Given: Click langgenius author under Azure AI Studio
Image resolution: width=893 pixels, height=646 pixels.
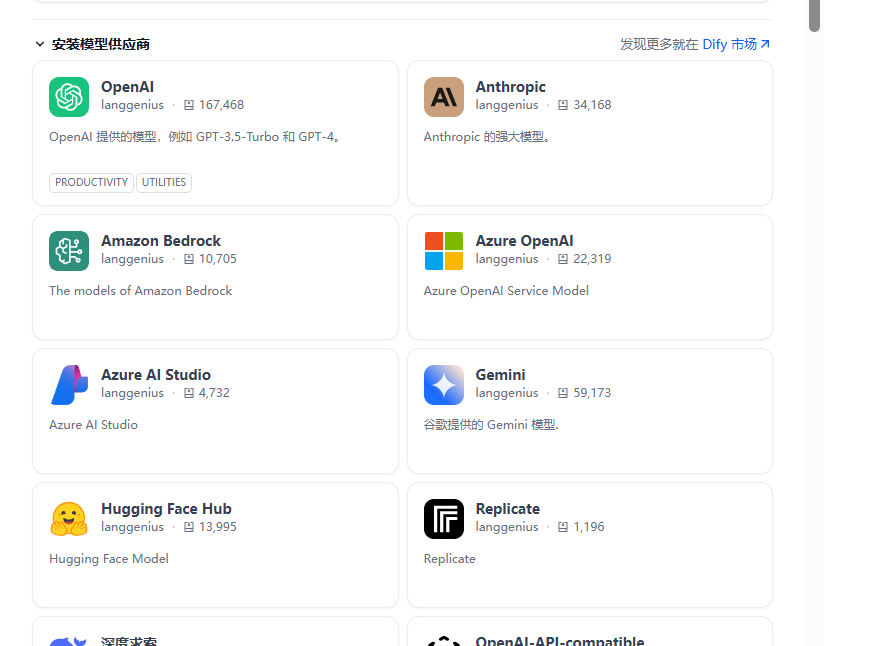Looking at the screenshot, I should pos(132,393).
